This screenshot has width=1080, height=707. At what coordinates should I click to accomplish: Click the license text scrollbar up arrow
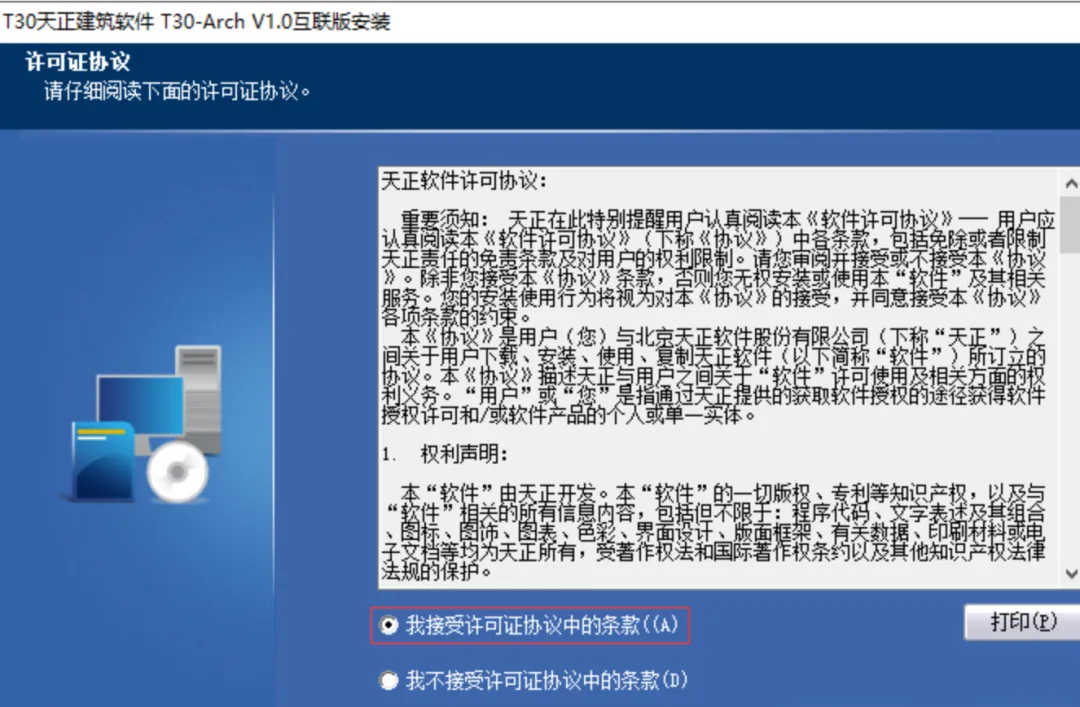click(1070, 183)
